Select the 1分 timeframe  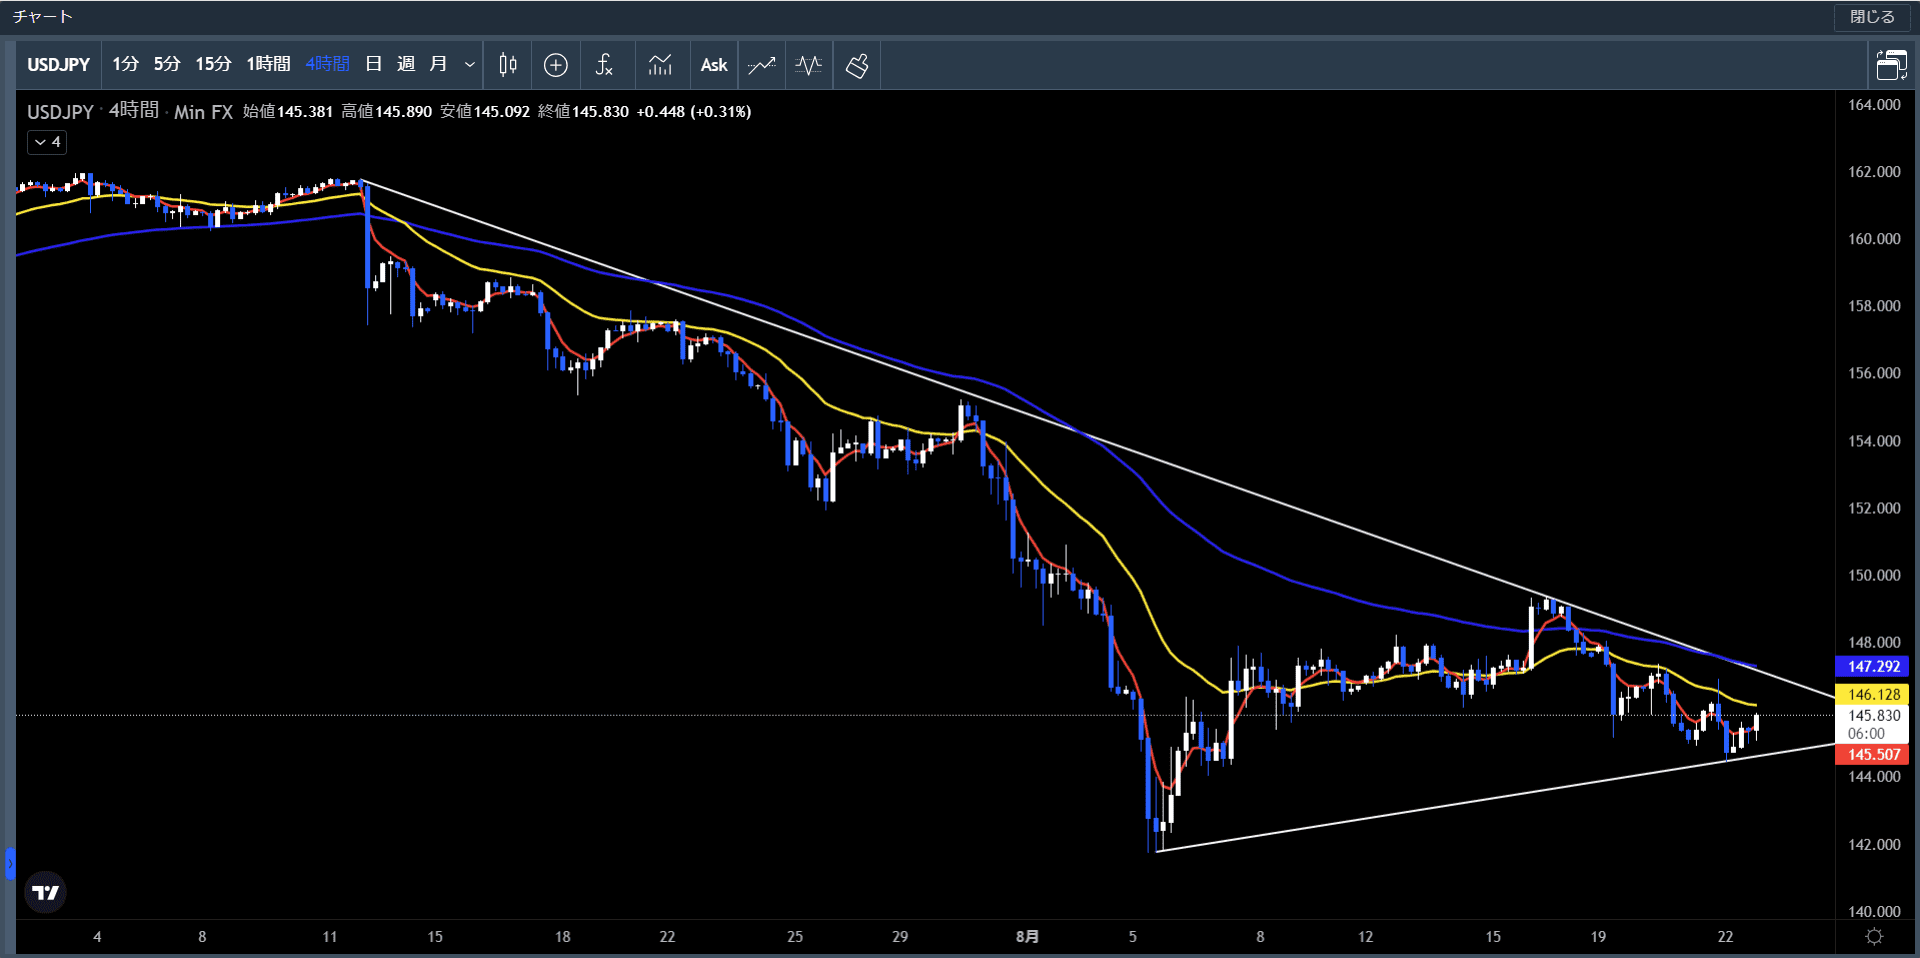125,64
